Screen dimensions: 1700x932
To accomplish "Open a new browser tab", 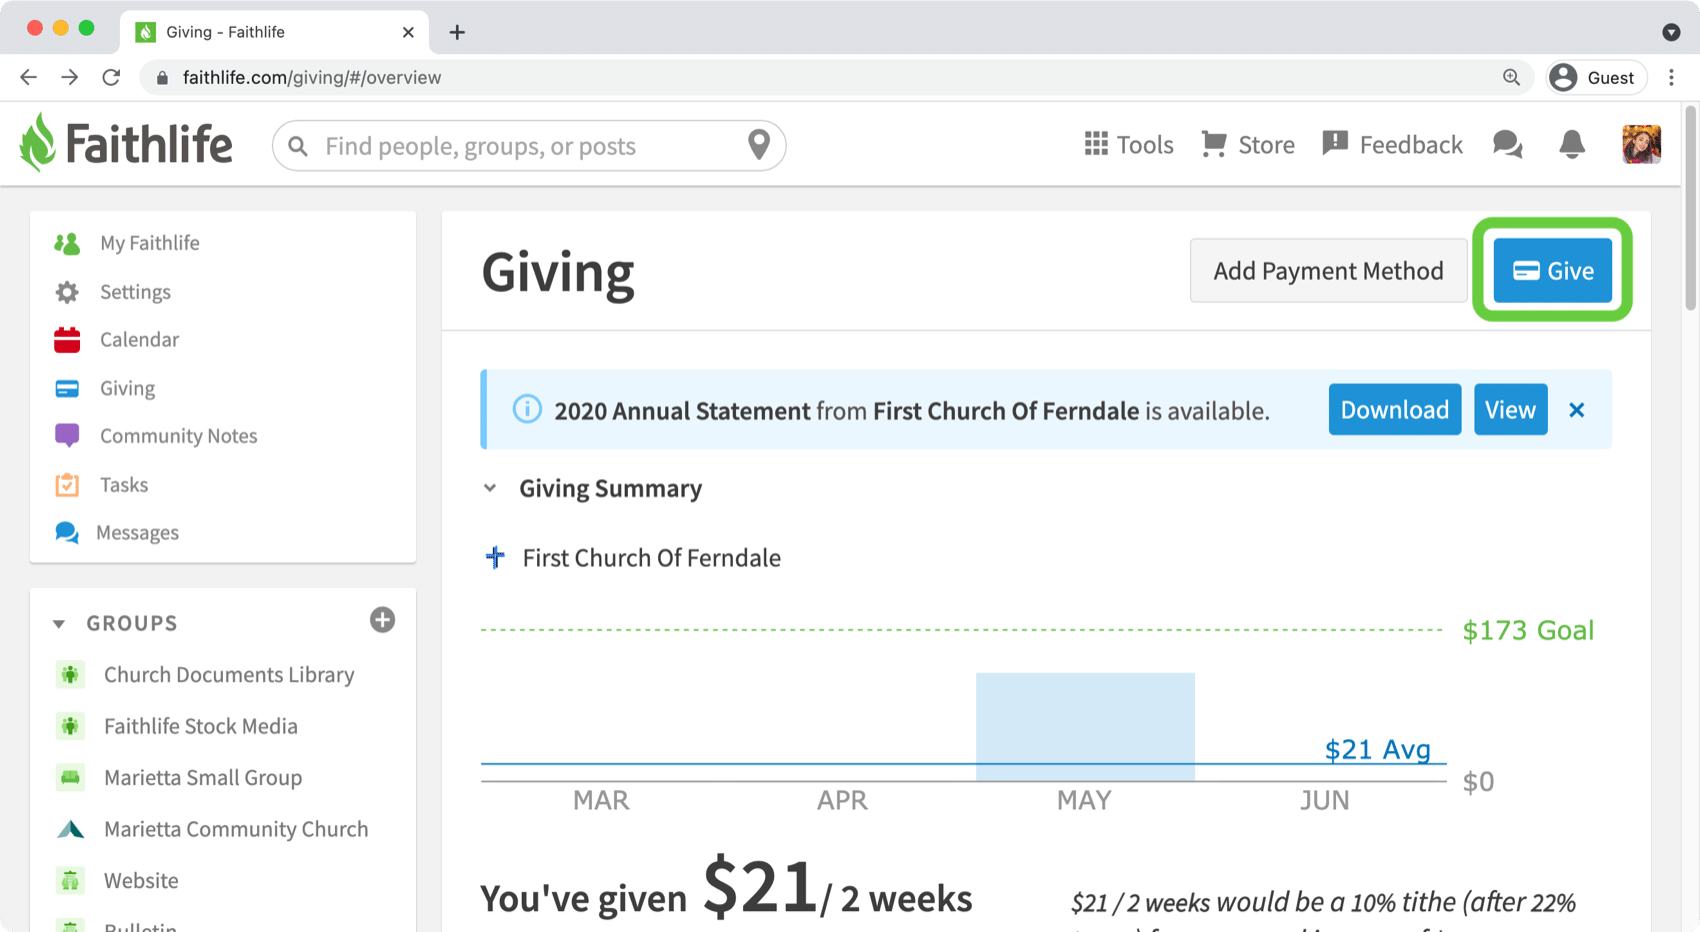I will coord(457,32).
